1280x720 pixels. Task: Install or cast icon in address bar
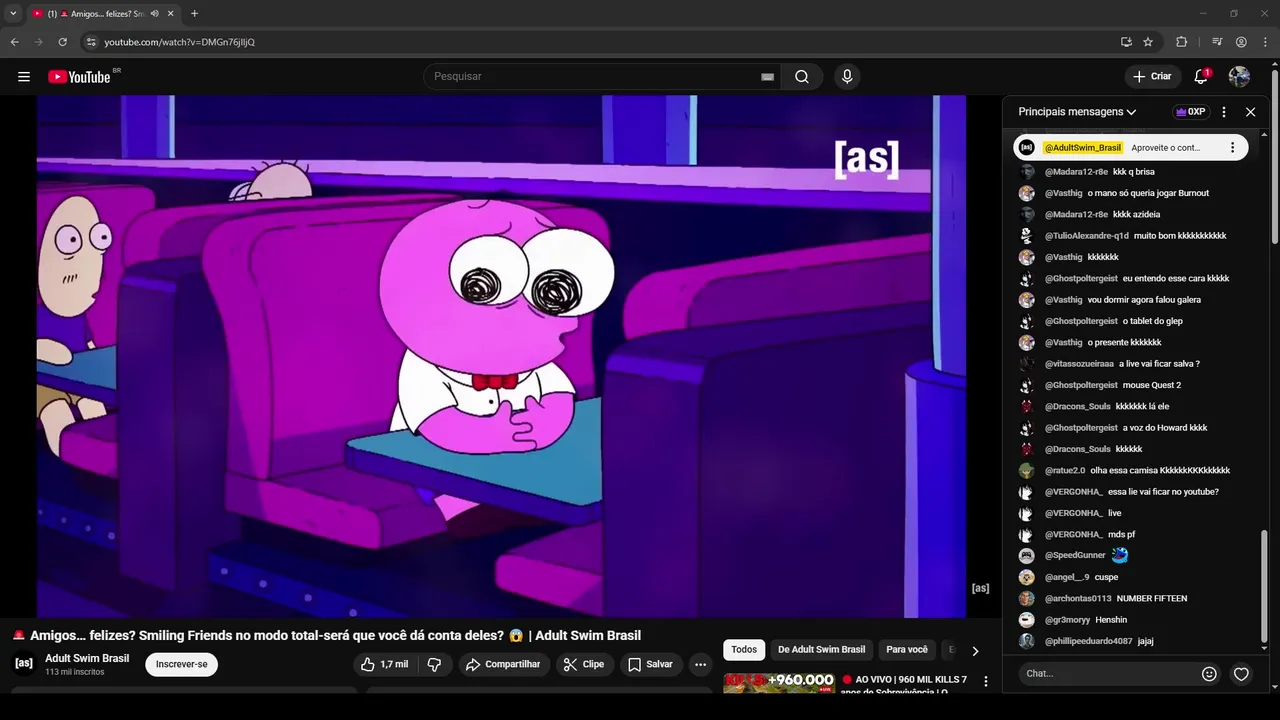pos(1126,42)
